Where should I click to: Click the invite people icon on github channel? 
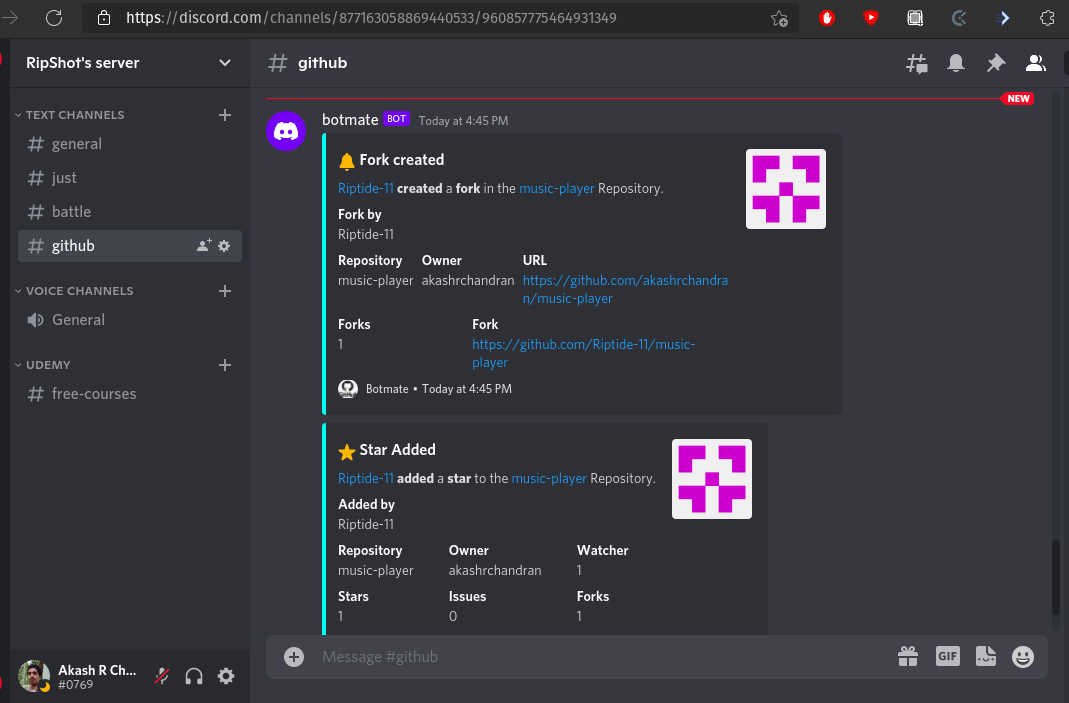pos(203,245)
